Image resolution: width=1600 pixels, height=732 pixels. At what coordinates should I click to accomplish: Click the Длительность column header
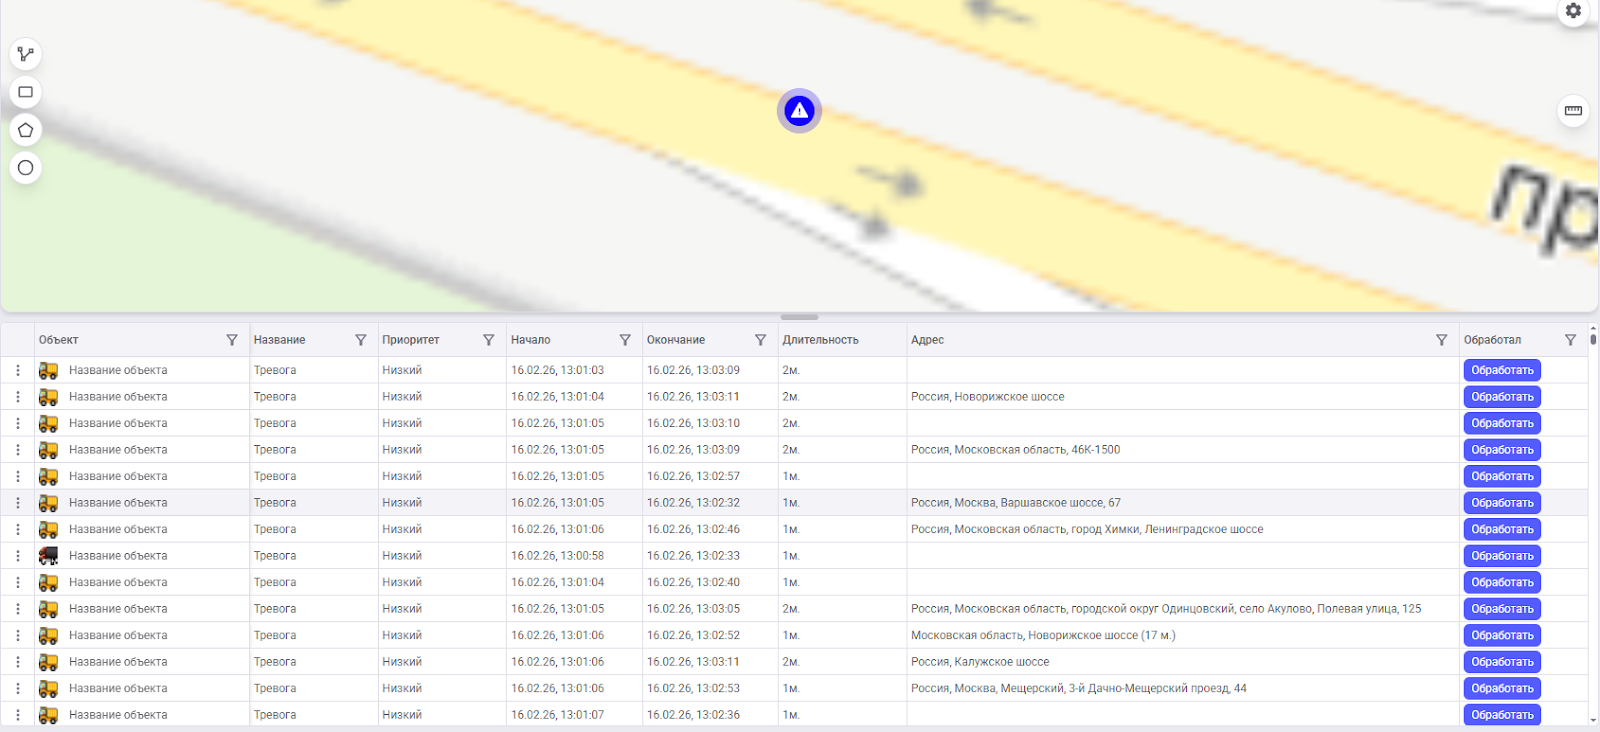[820, 340]
